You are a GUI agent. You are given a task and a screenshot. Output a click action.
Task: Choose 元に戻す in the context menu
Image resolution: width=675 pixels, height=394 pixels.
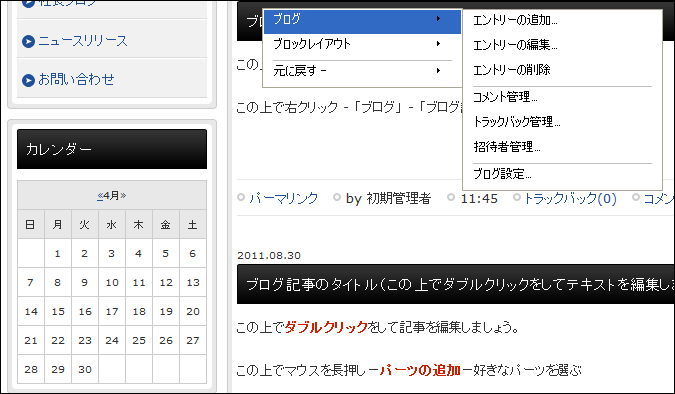click(362, 71)
